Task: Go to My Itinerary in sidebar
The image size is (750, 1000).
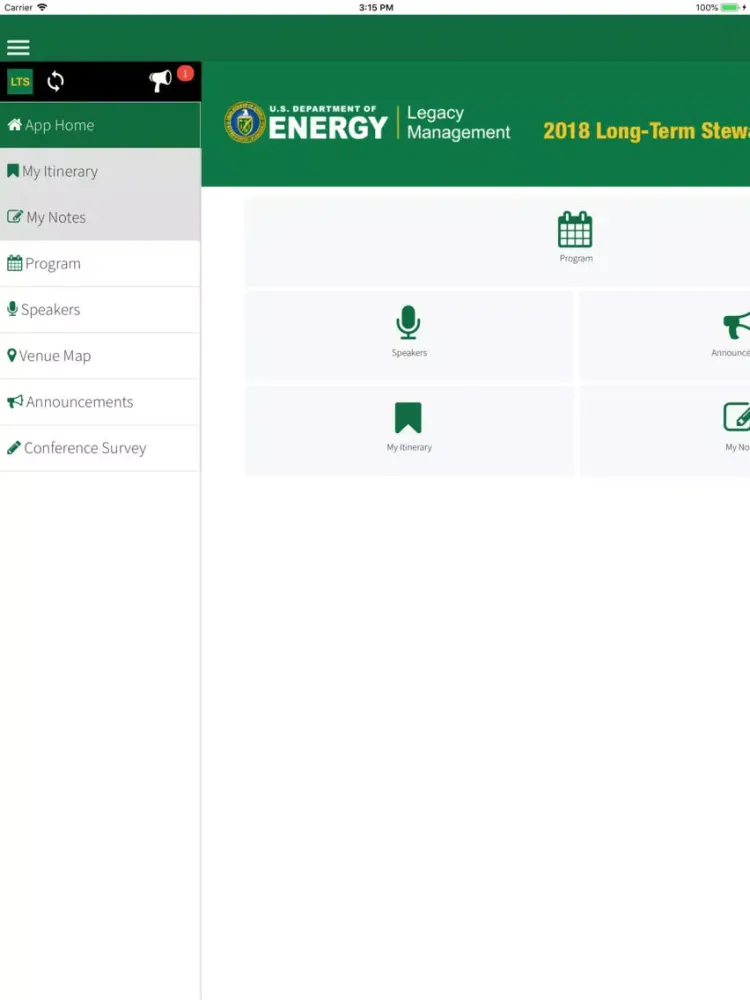Action: [100, 171]
